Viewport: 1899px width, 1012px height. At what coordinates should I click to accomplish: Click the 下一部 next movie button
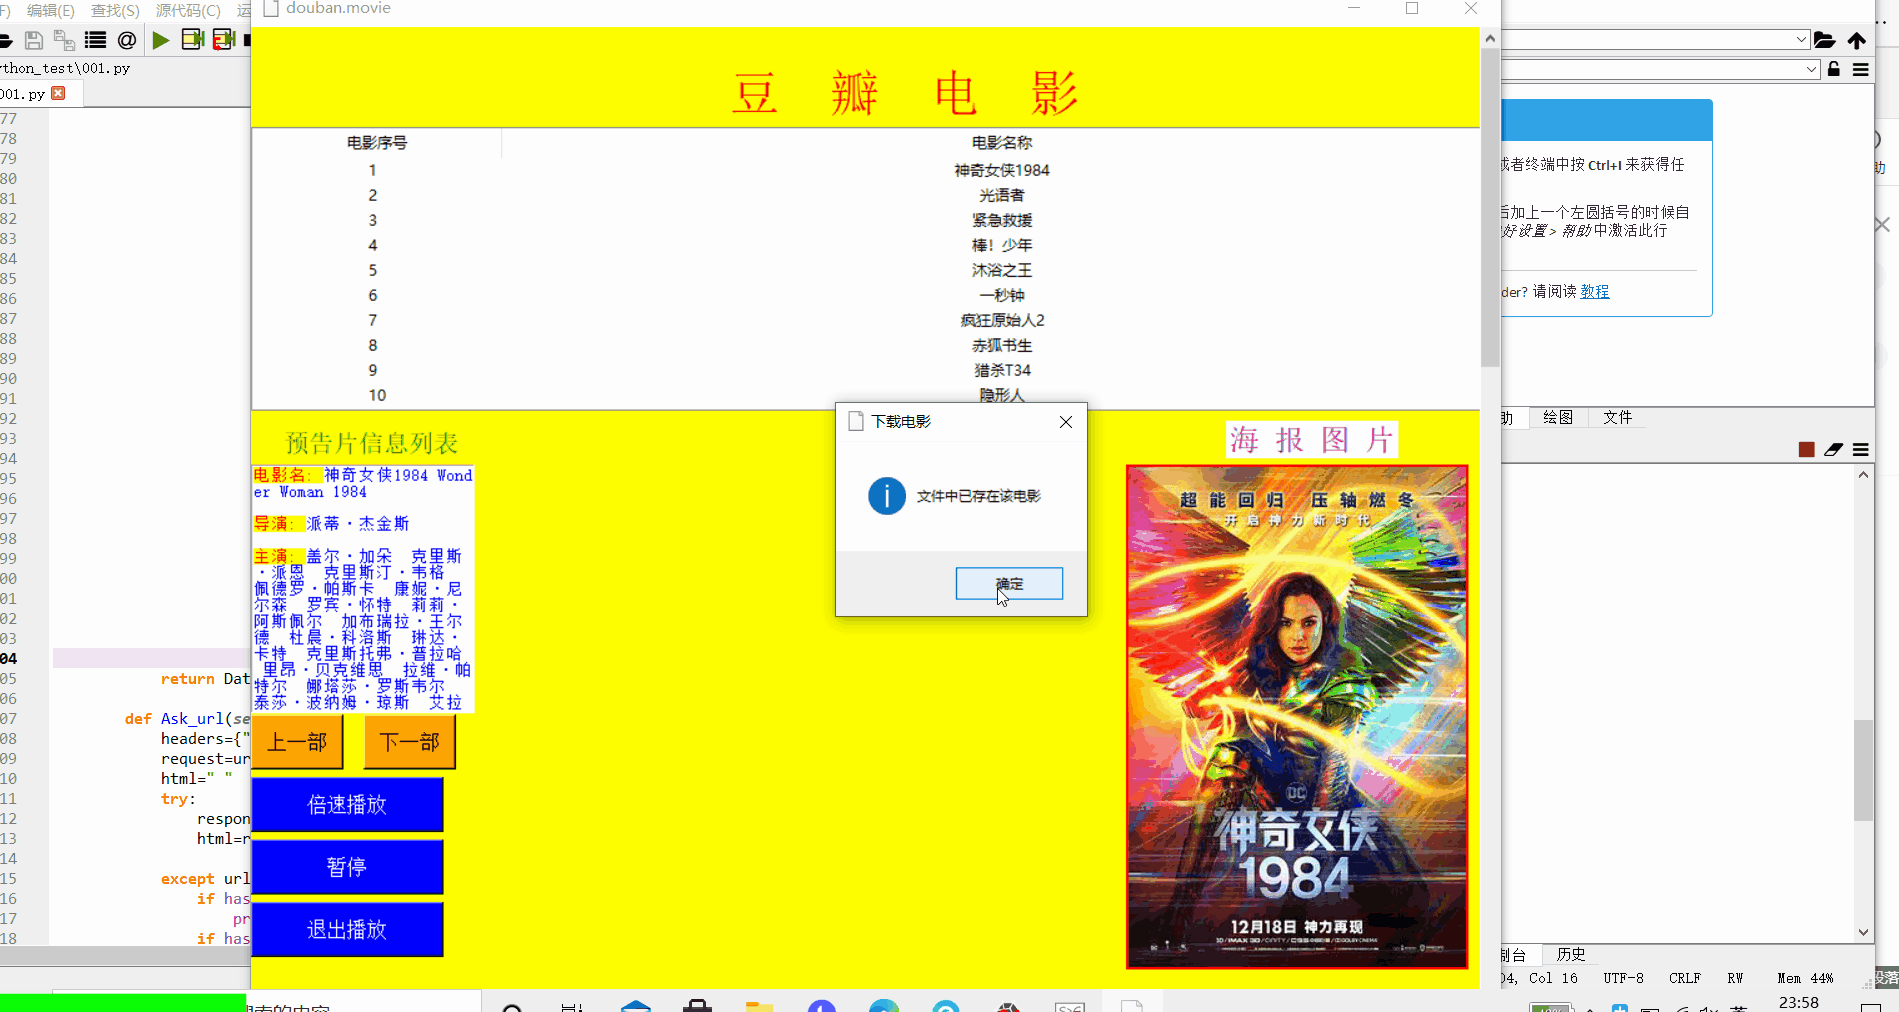pos(410,742)
